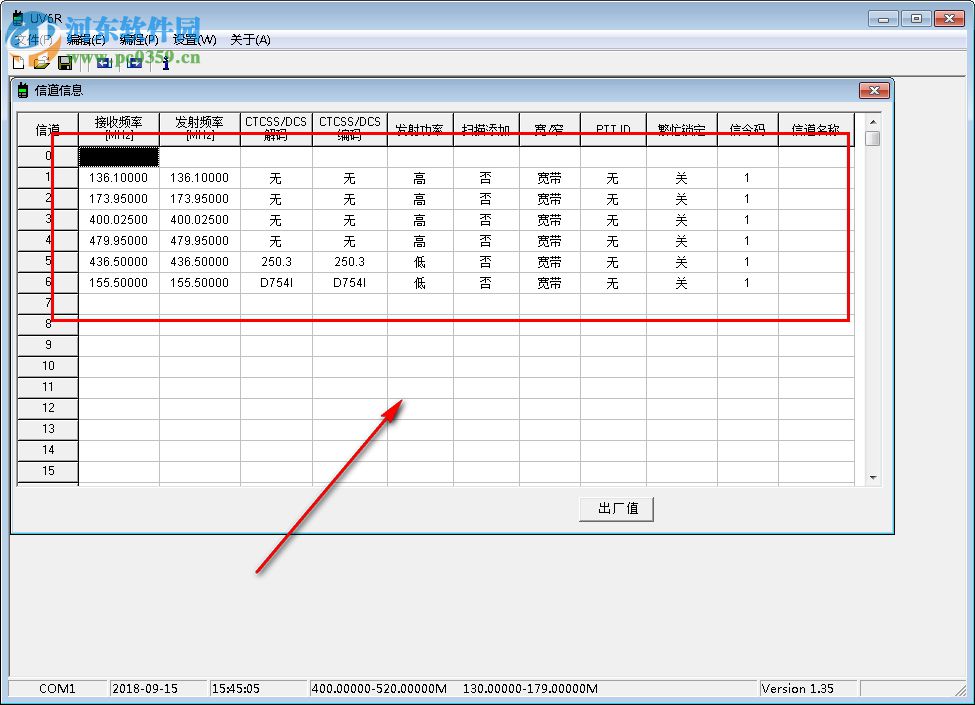Click the write to radio right-arrow icon
This screenshot has height=705, width=975.
point(134,62)
